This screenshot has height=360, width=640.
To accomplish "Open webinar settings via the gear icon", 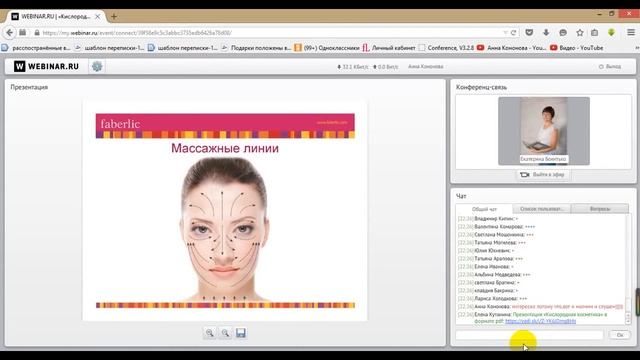I will [97, 66].
